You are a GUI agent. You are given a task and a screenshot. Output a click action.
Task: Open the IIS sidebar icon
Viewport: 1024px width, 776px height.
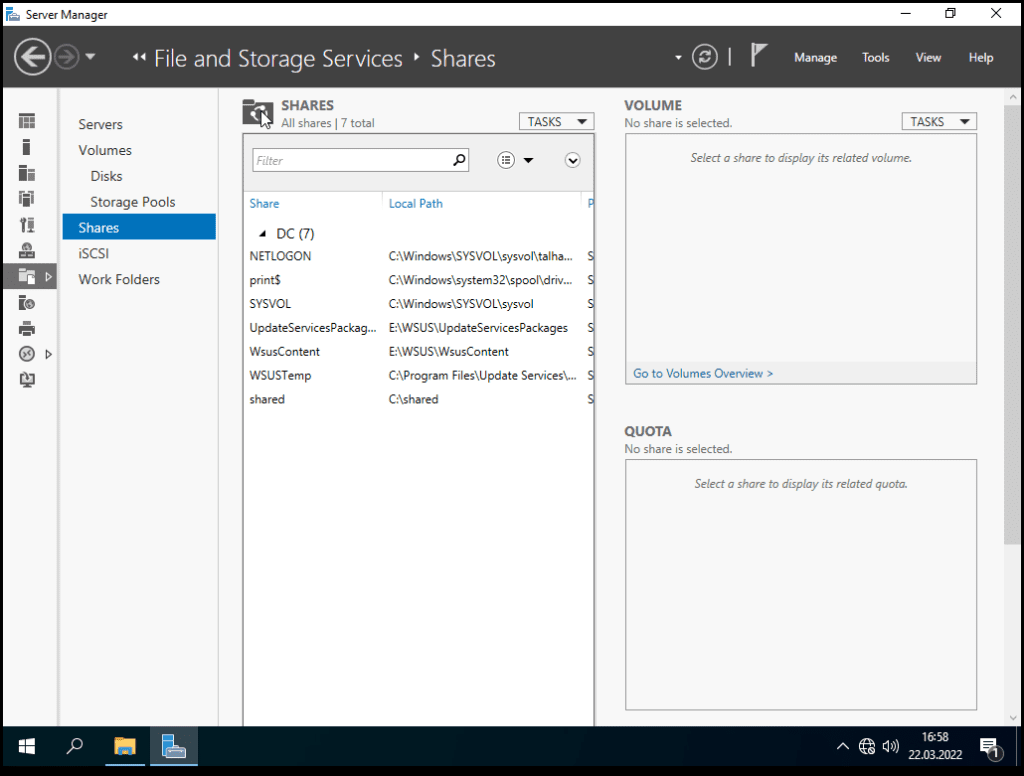[27, 302]
